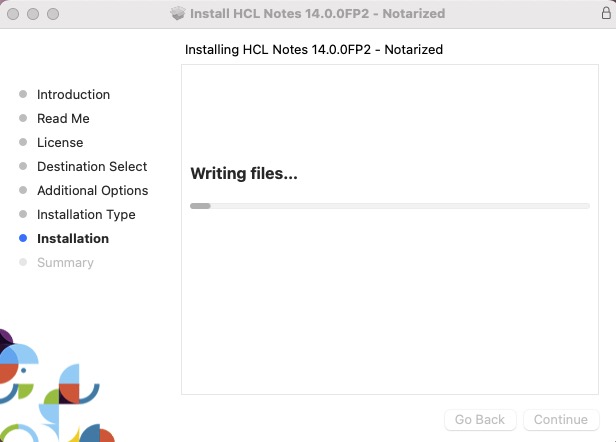Click the installation progress bar
Viewport: 616px width, 442px height.
coord(389,206)
